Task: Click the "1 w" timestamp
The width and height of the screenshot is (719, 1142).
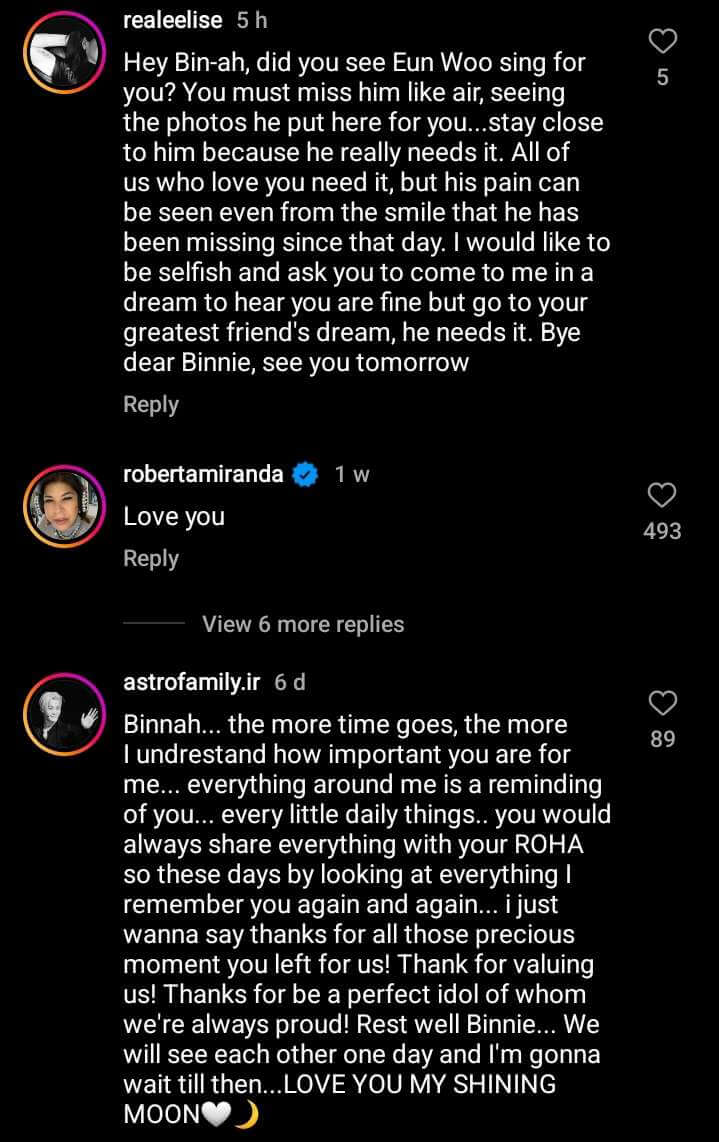Action: (352, 475)
